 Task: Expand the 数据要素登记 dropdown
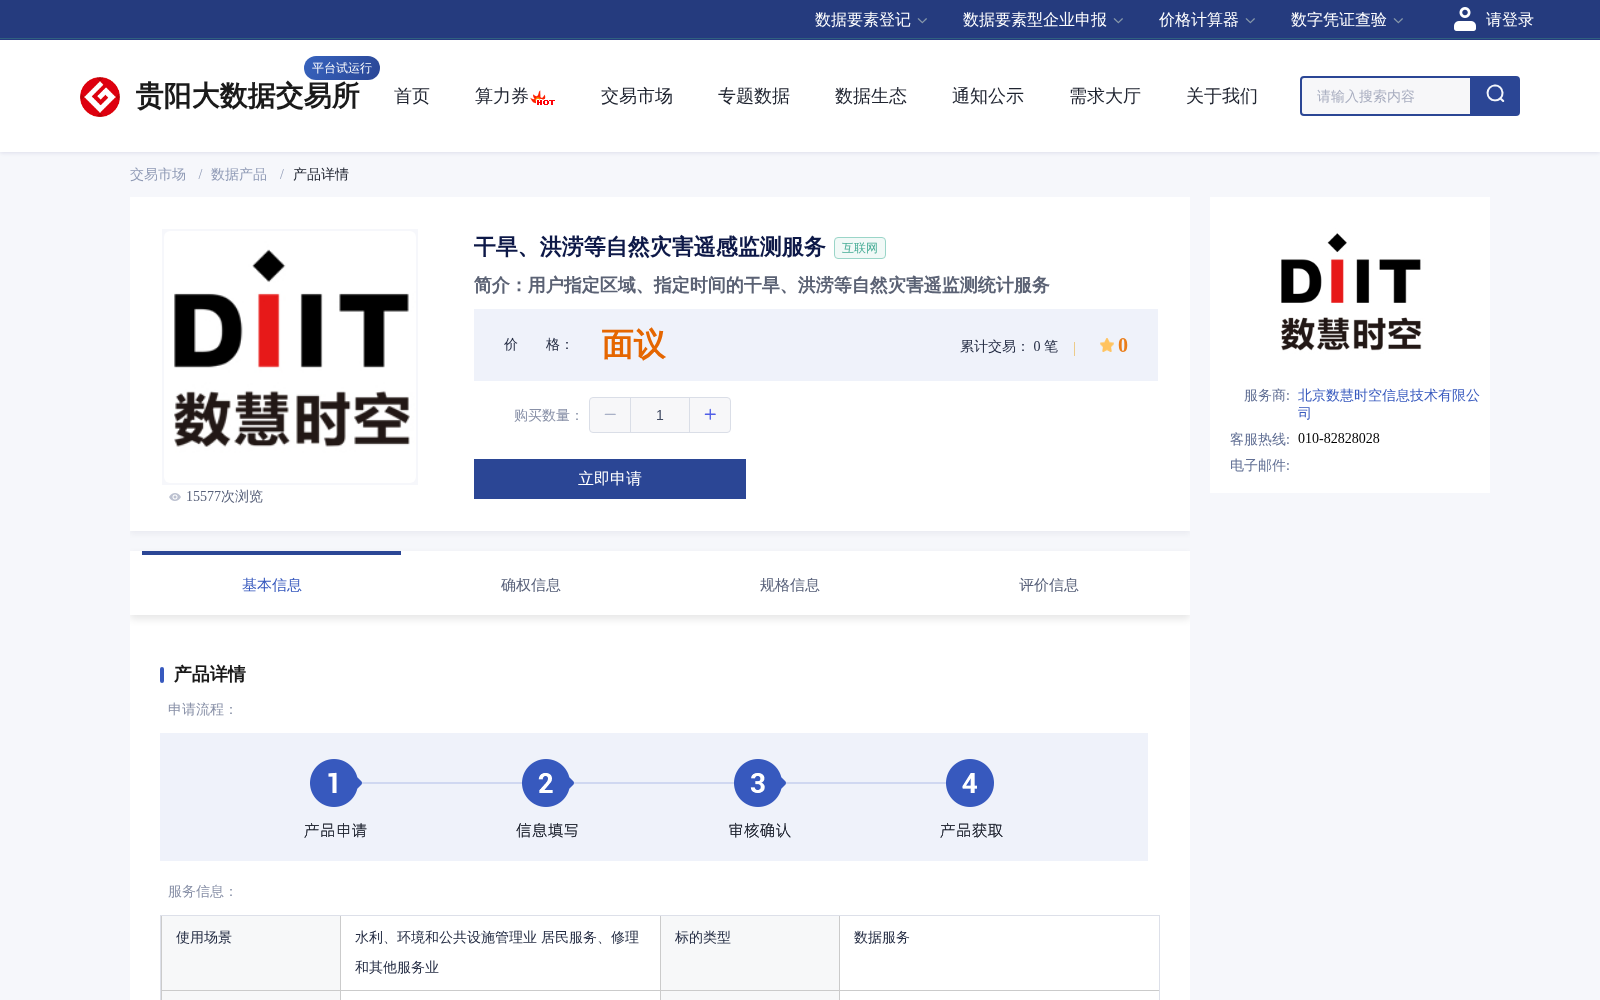(x=871, y=20)
